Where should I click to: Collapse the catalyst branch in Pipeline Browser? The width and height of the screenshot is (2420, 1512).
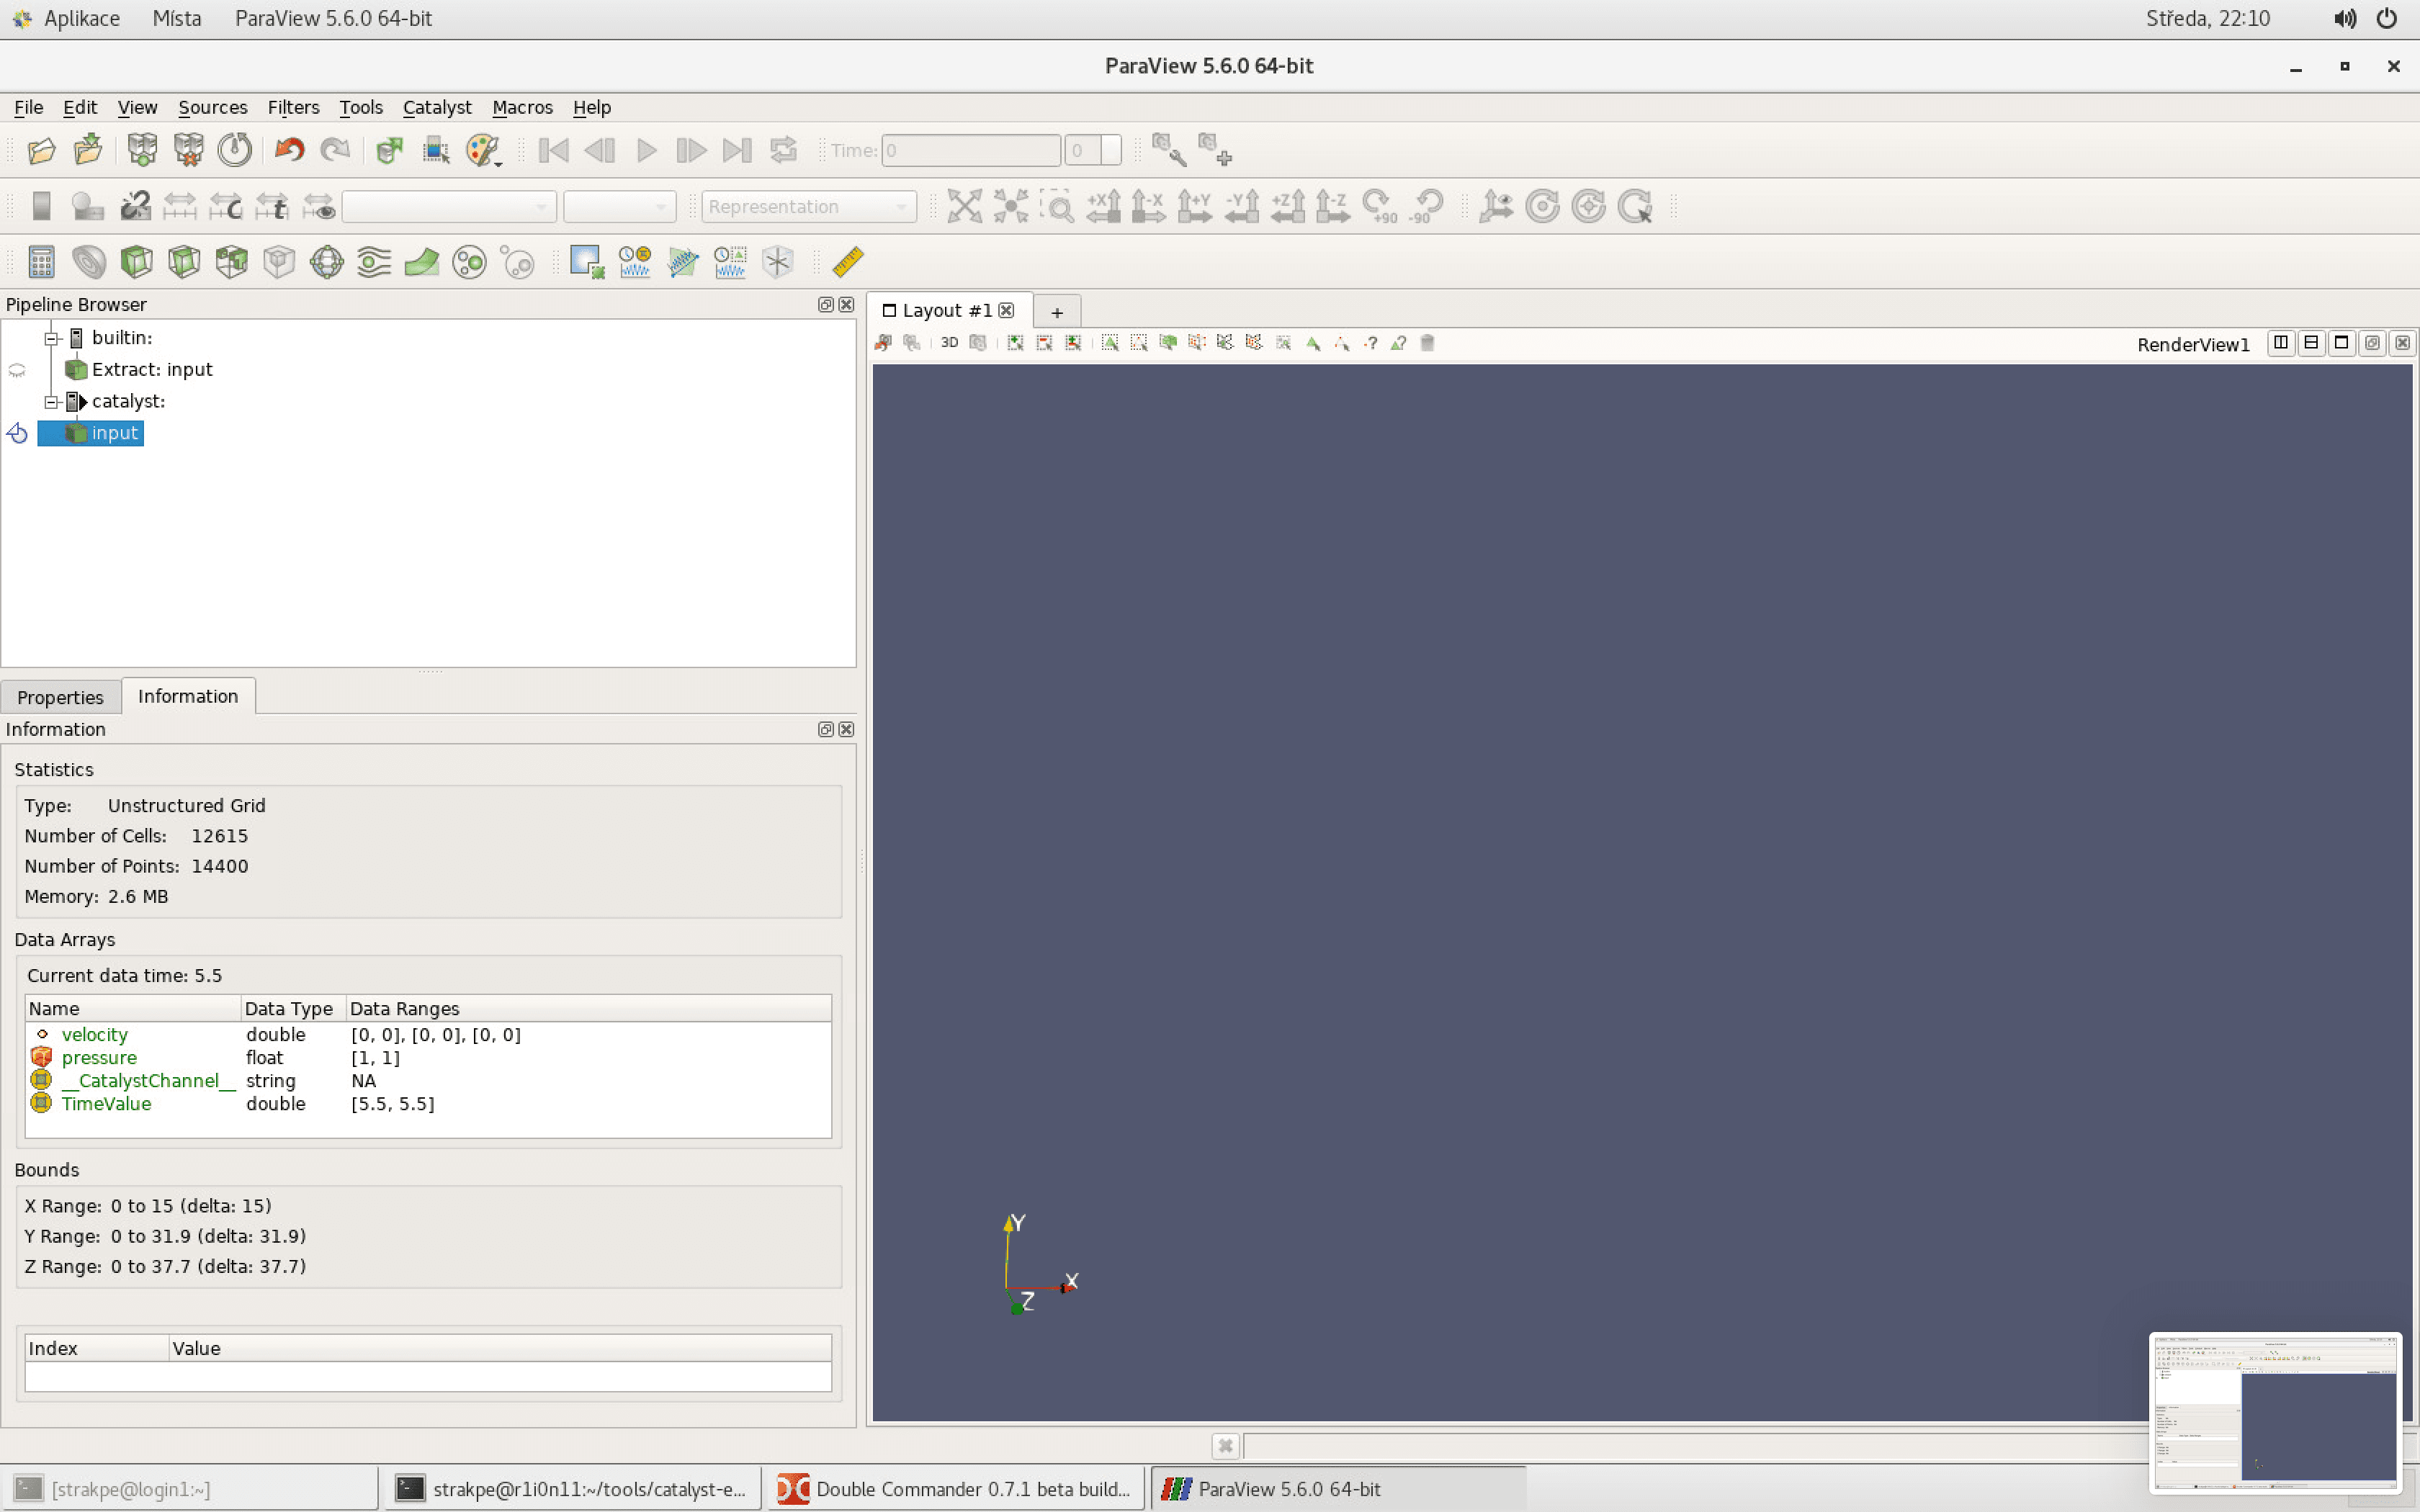(x=51, y=401)
